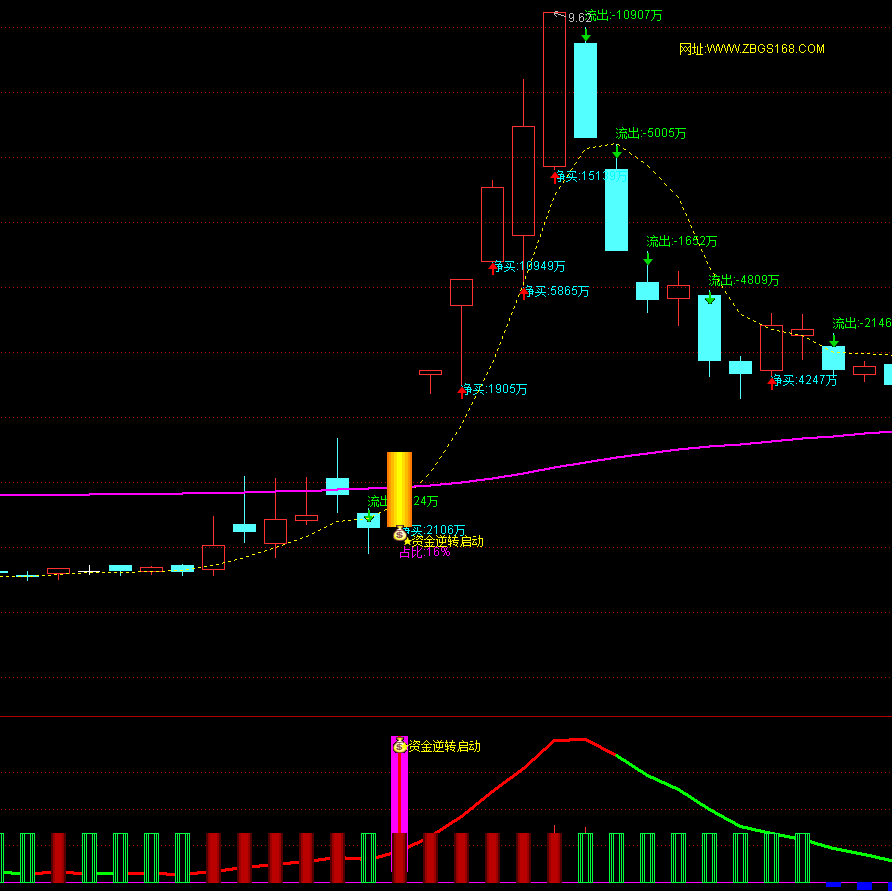Click the 流出:-2146 outflow label
This screenshot has height=891, width=892.
point(861,324)
